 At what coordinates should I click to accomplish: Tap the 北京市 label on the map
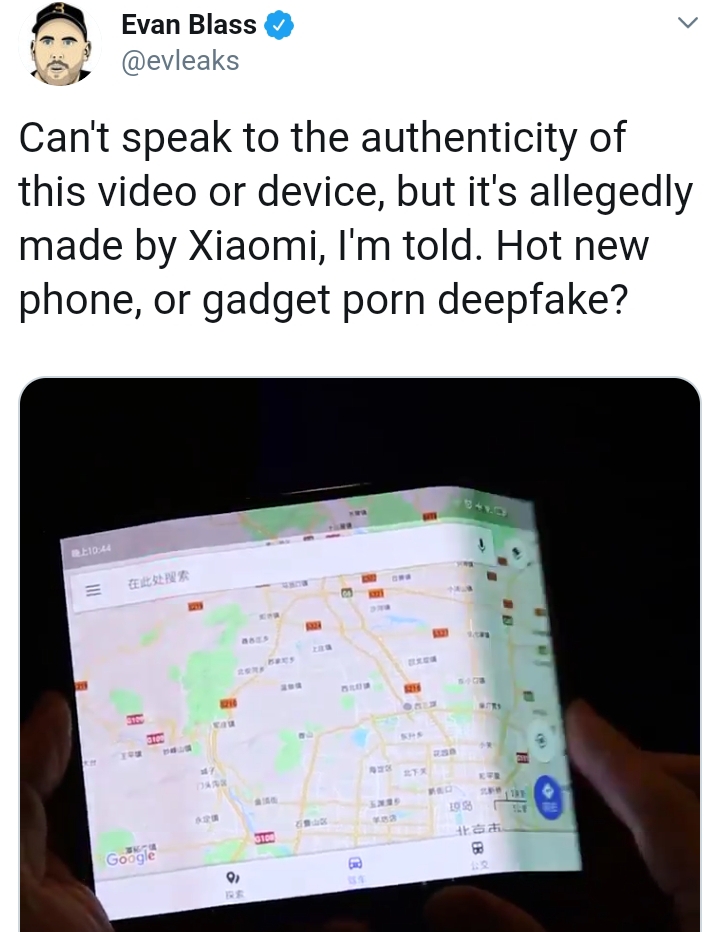pos(478,829)
